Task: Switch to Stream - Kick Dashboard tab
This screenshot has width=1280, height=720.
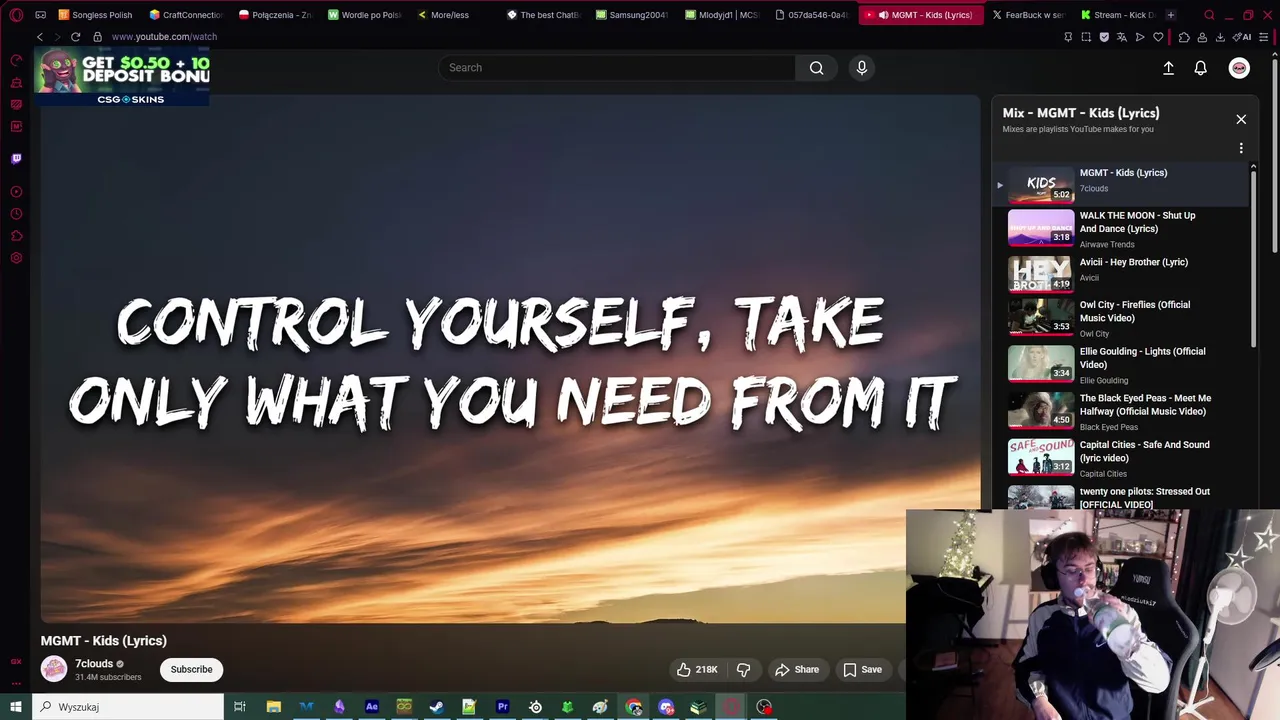Action: pos(1117,15)
